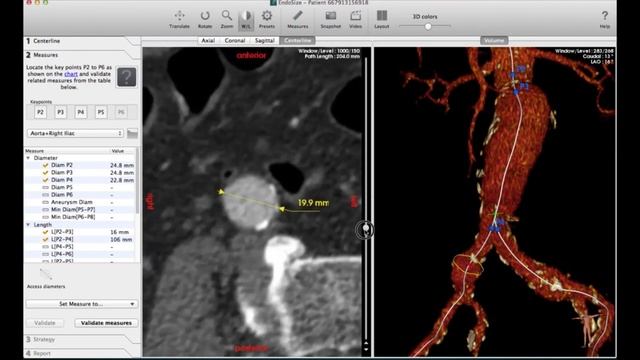
Task: Open the Set Measure to... dropdown
Action: (82, 304)
